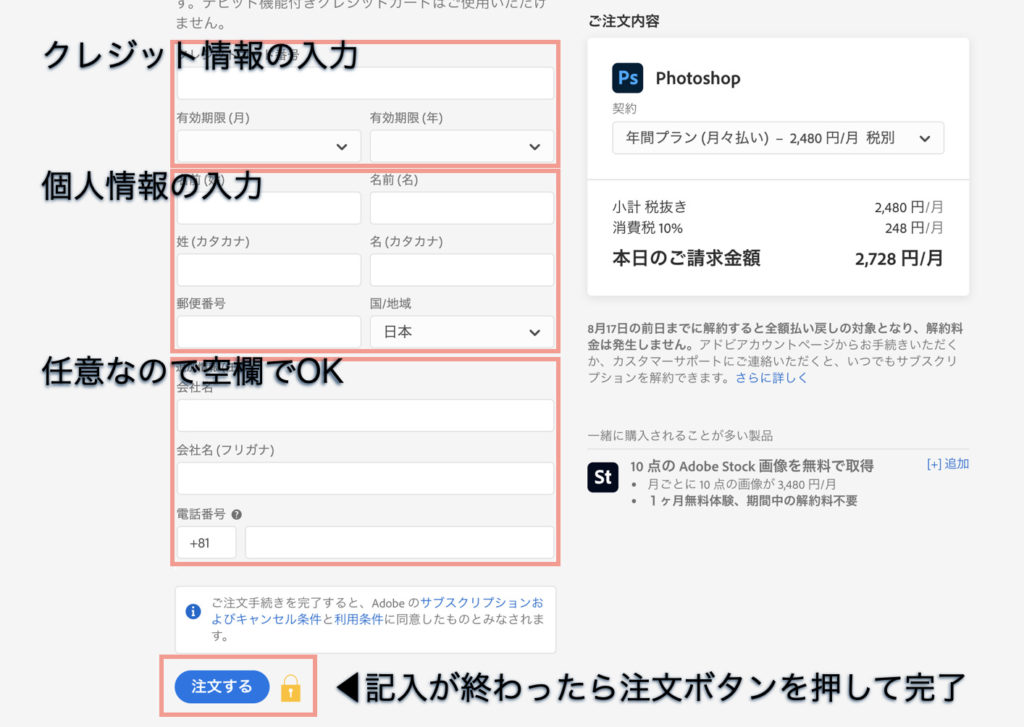Click the 契約 label above plan dropdown
The height and width of the screenshot is (727, 1024).
click(624, 108)
